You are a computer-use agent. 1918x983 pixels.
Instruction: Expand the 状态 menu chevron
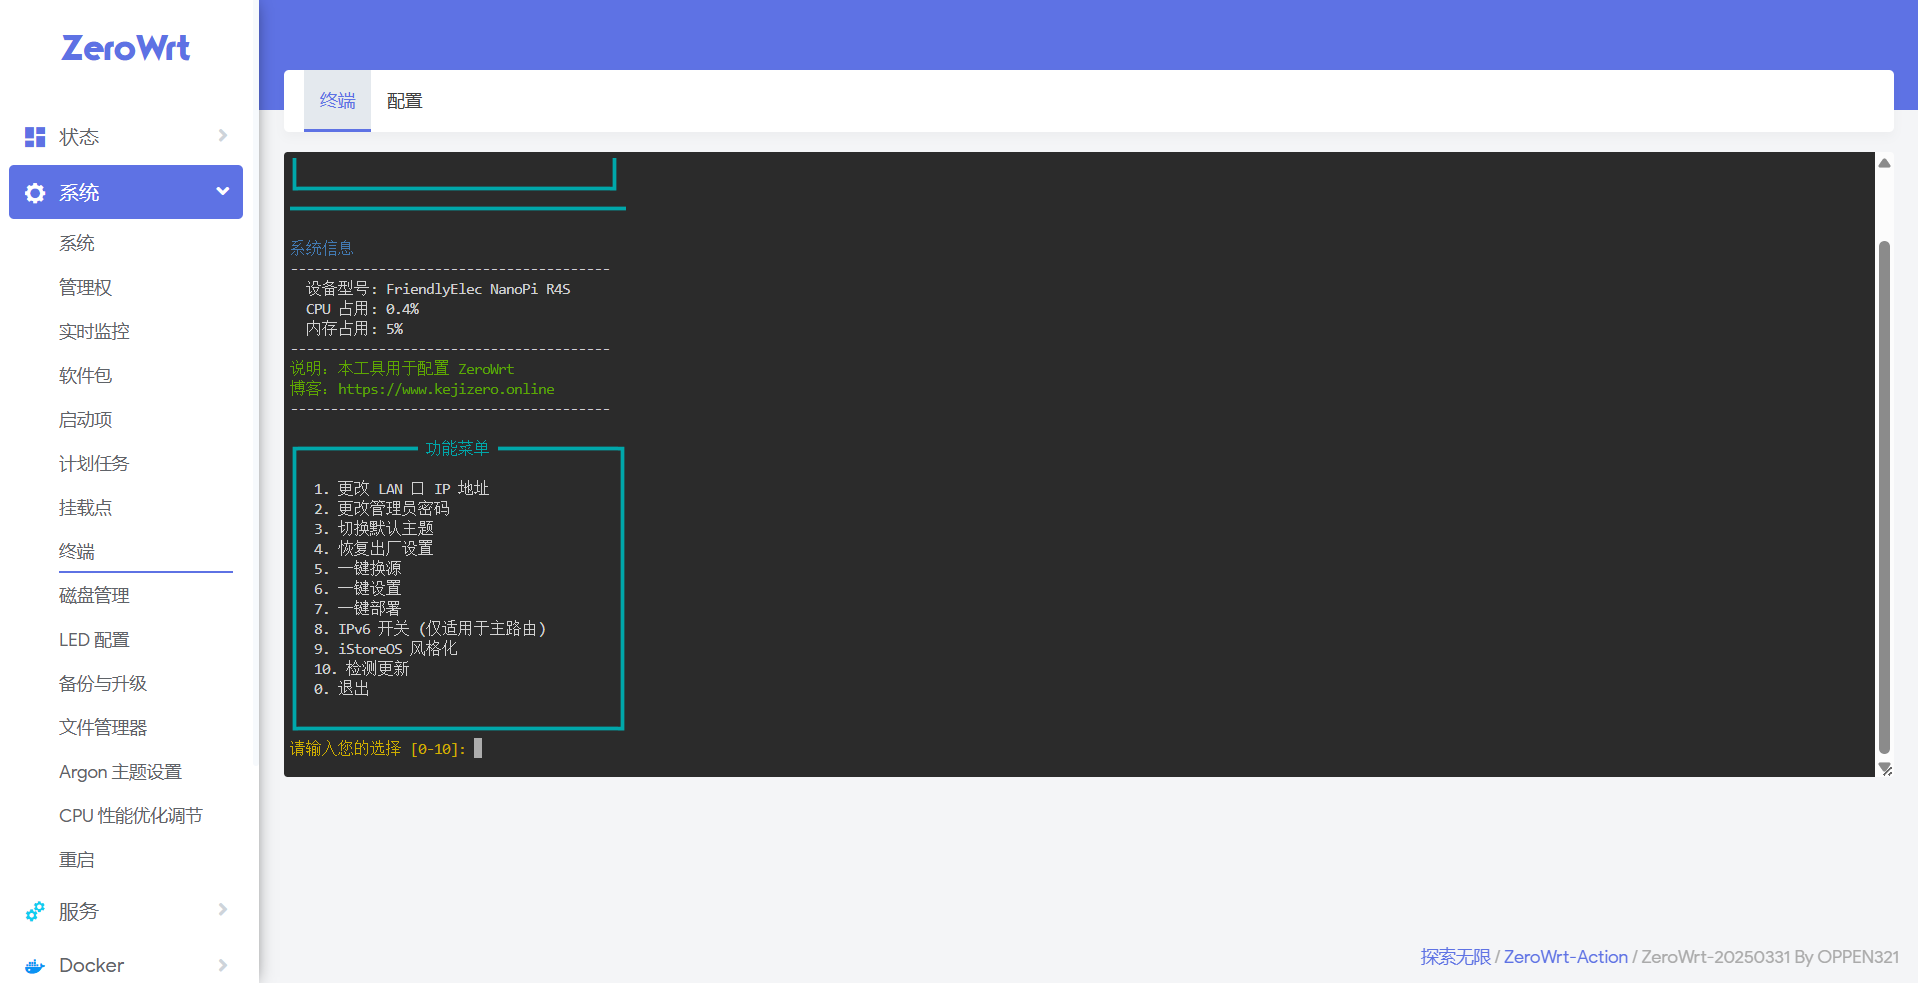point(223,135)
